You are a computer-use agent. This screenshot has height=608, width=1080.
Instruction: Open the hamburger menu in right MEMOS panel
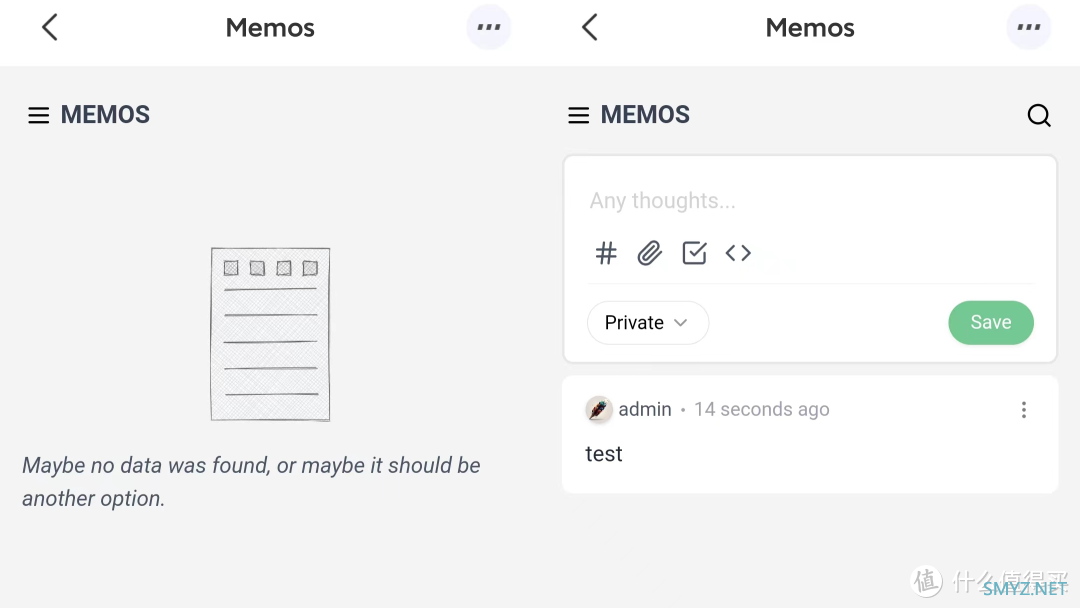[x=579, y=115]
